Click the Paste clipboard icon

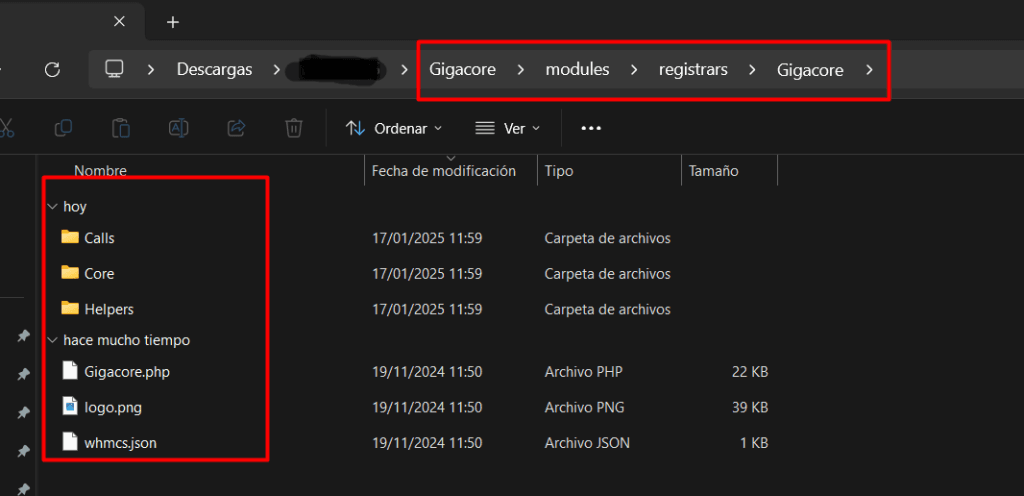pyautogui.click(x=121, y=128)
